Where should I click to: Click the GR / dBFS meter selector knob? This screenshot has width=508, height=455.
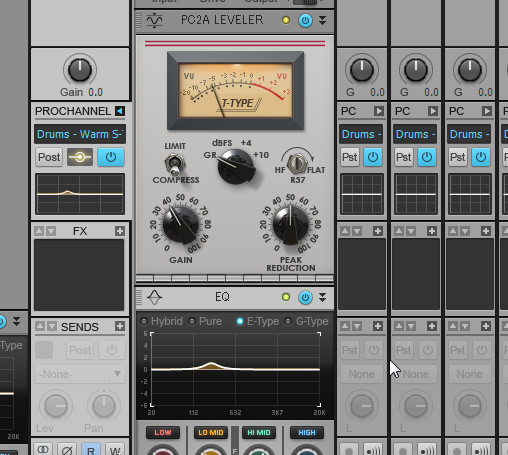tap(235, 166)
